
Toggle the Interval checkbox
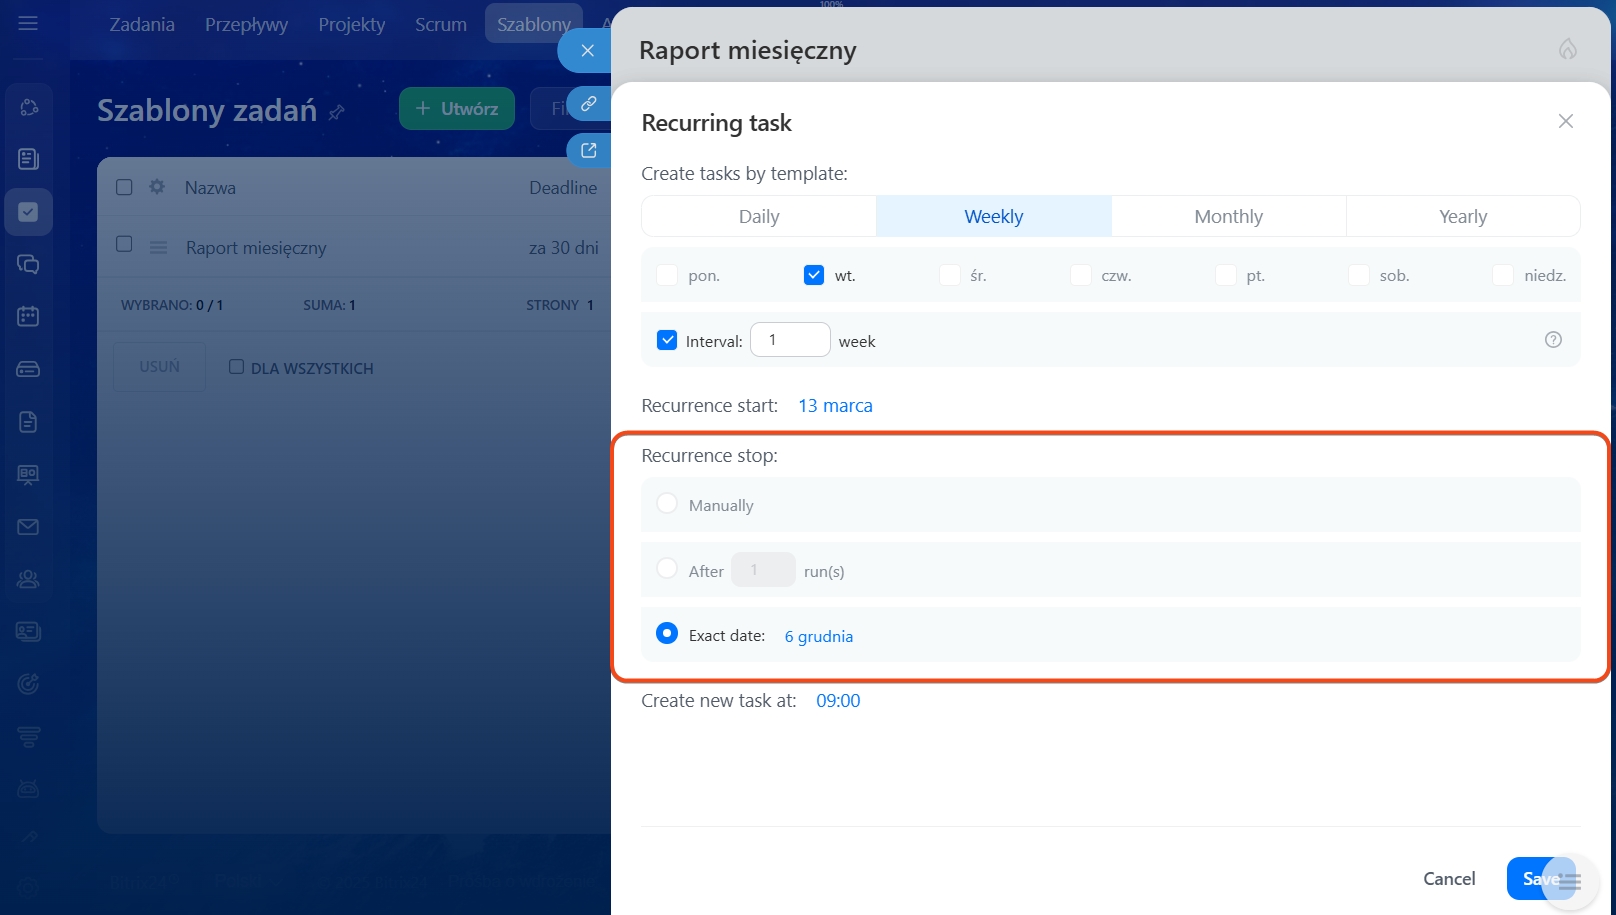tap(667, 340)
